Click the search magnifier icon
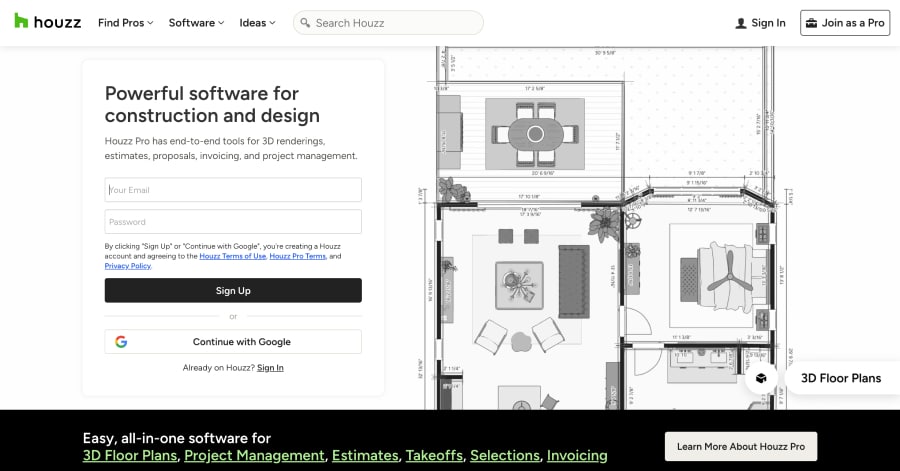Viewport: 900px width, 471px height. tap(305, 23)
